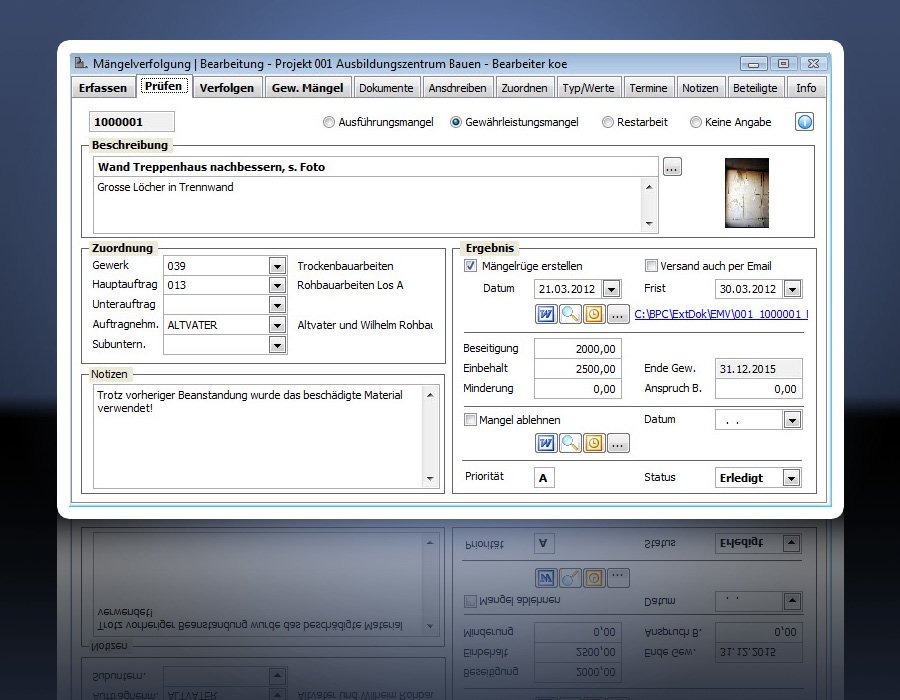900x700 pixels.
Task: Click the ellipsis button under Mangel ablehnen
Action: point(618,443)
